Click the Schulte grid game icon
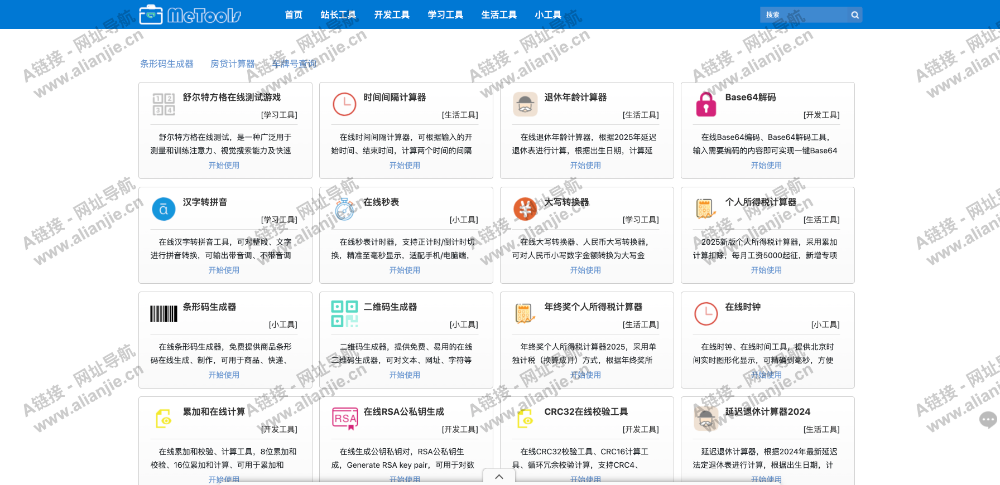Viewport: 1000px width, 485px height. click(x=164, y=105)
